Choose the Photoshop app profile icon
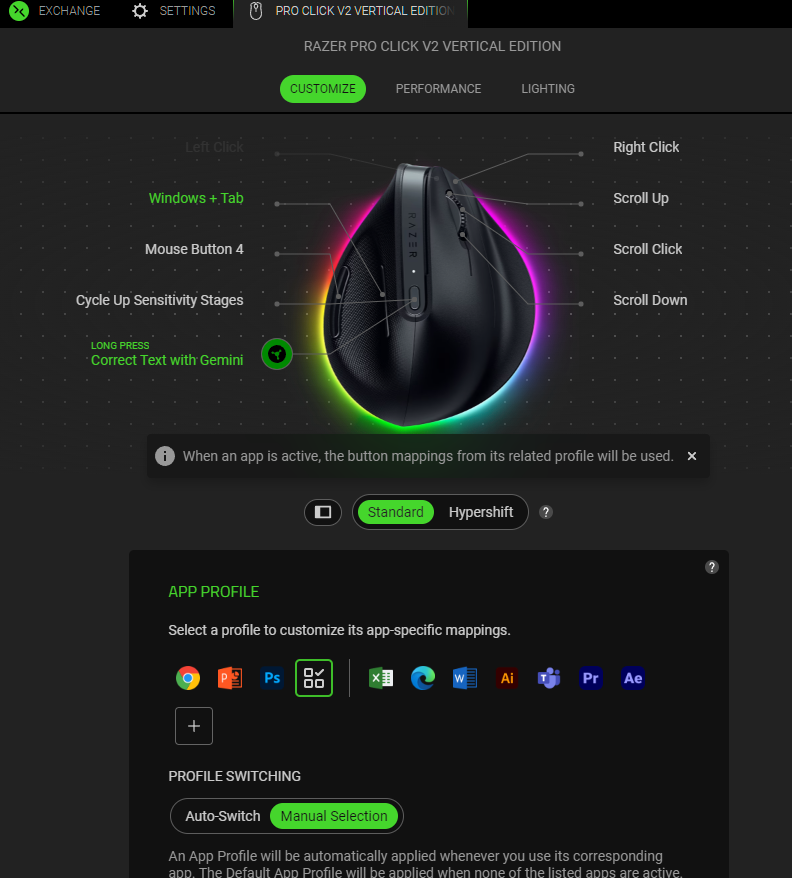The width and height of the screenshot is (792, 878). tap(272, 678)
